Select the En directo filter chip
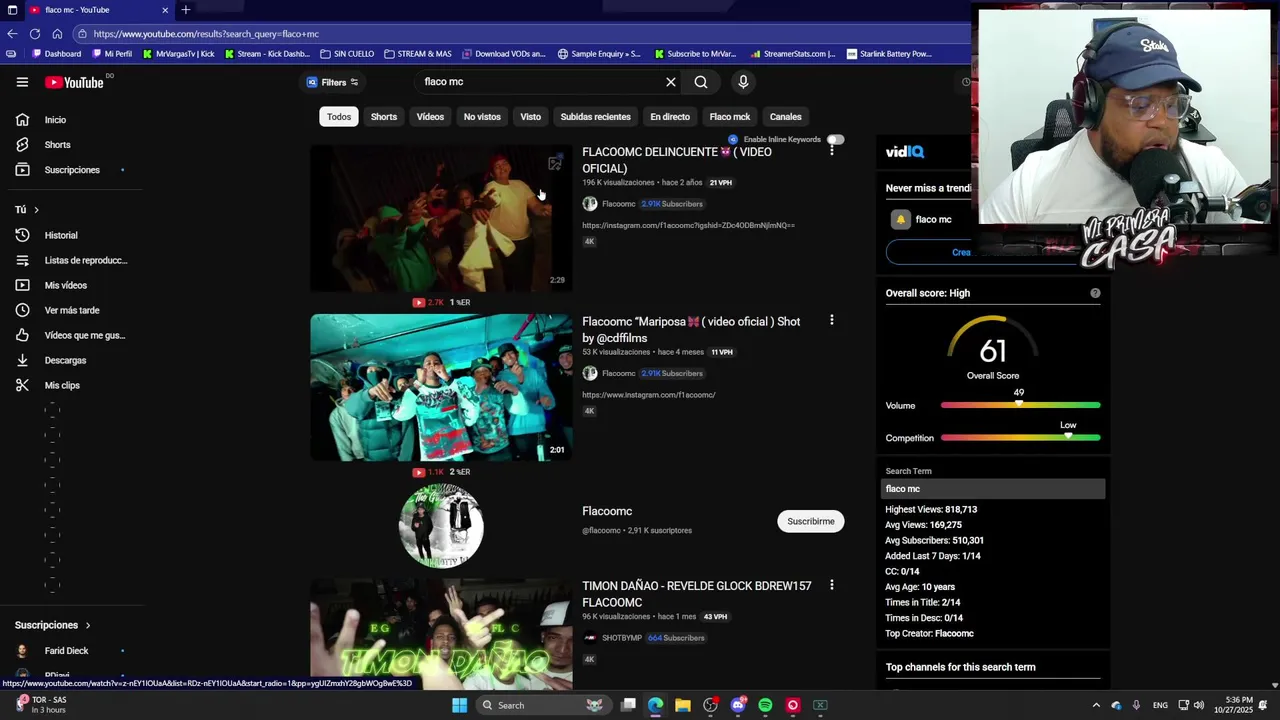This screenshot has width=1280, height=720. 670,117
